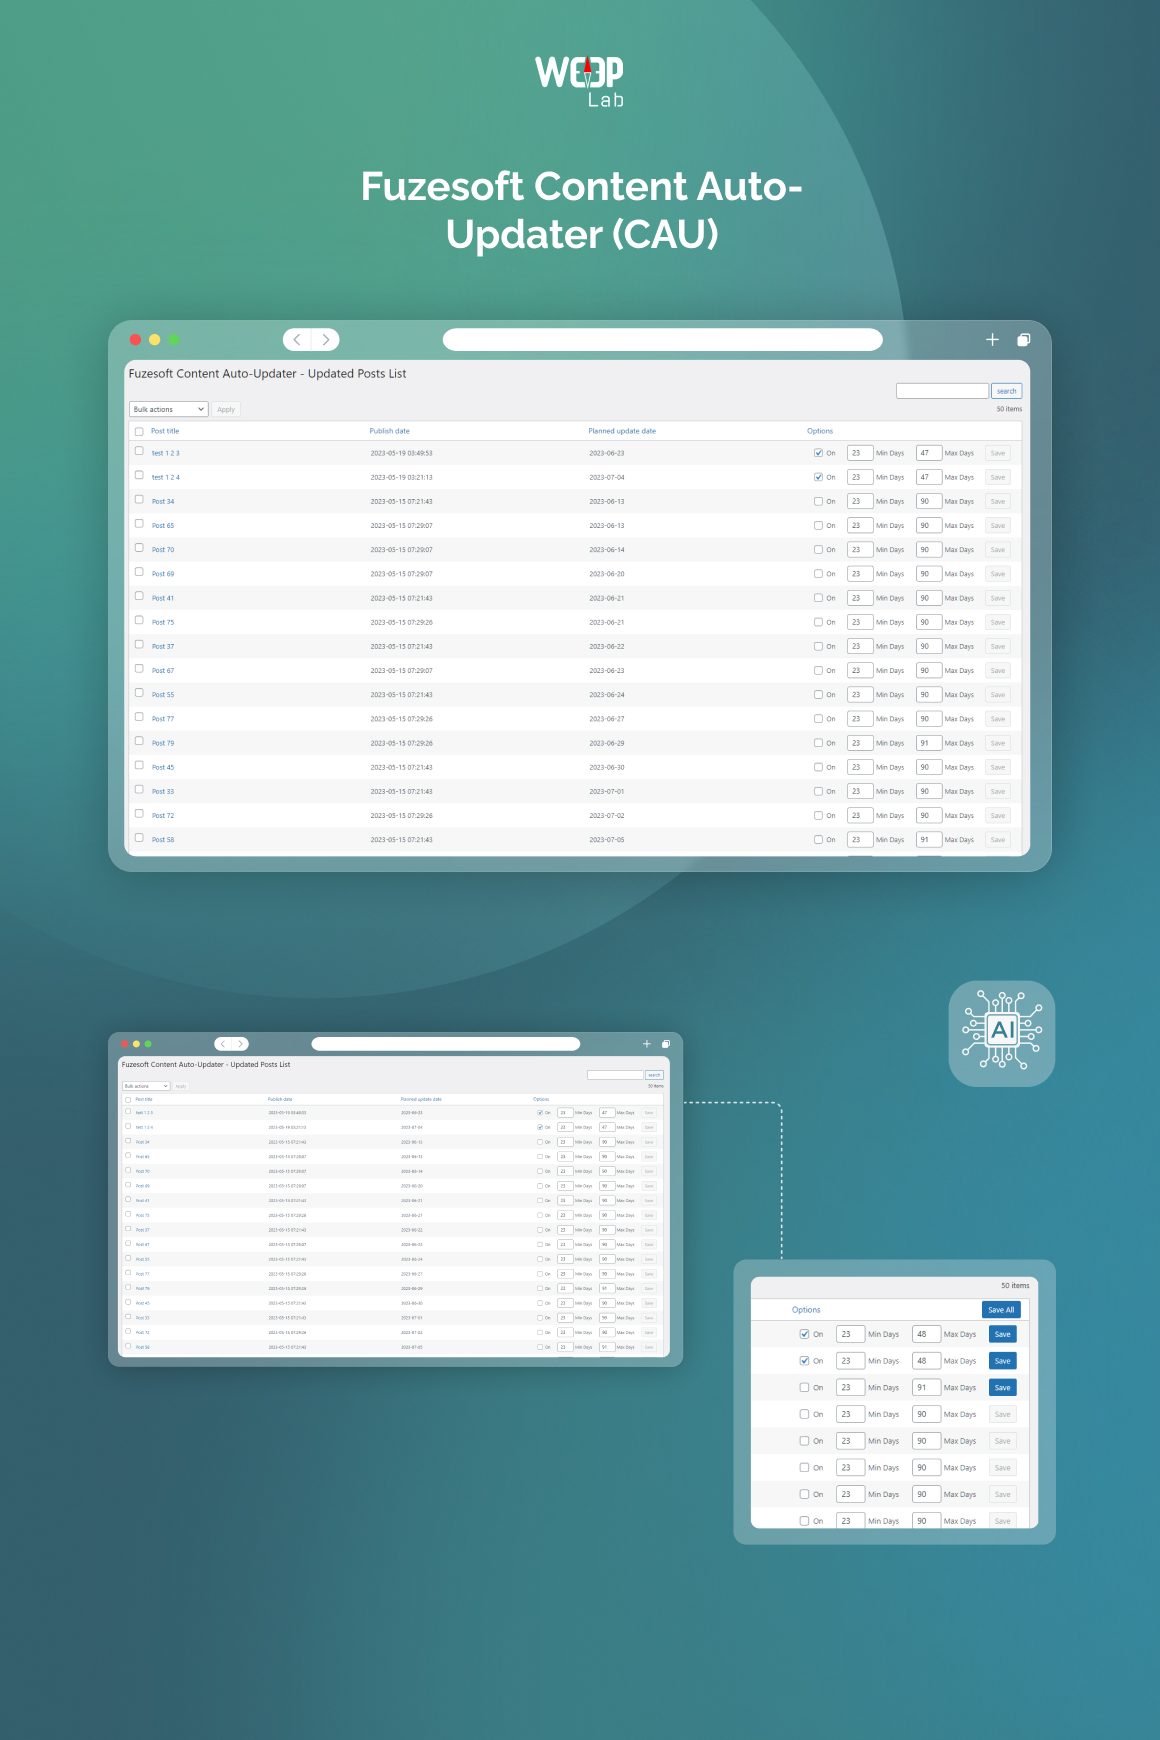Open the Bulk actions dropdown in the large window
The width and height of the screenshot is (1160, 1740).
169,409
